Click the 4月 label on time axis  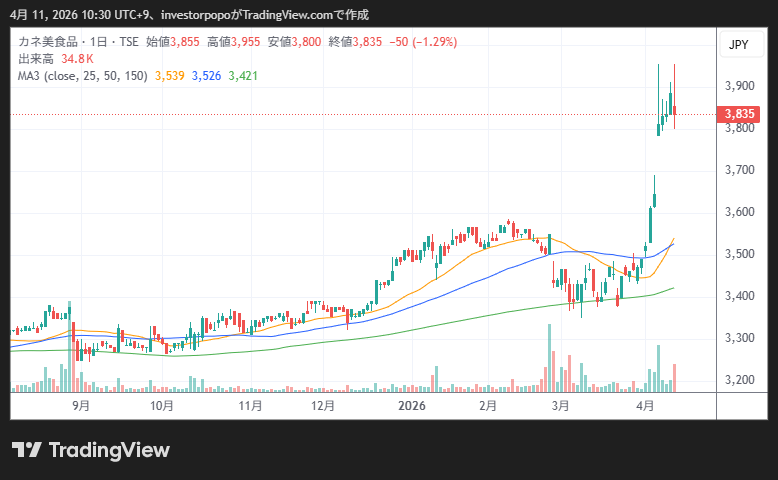click(x=645, y=406)
